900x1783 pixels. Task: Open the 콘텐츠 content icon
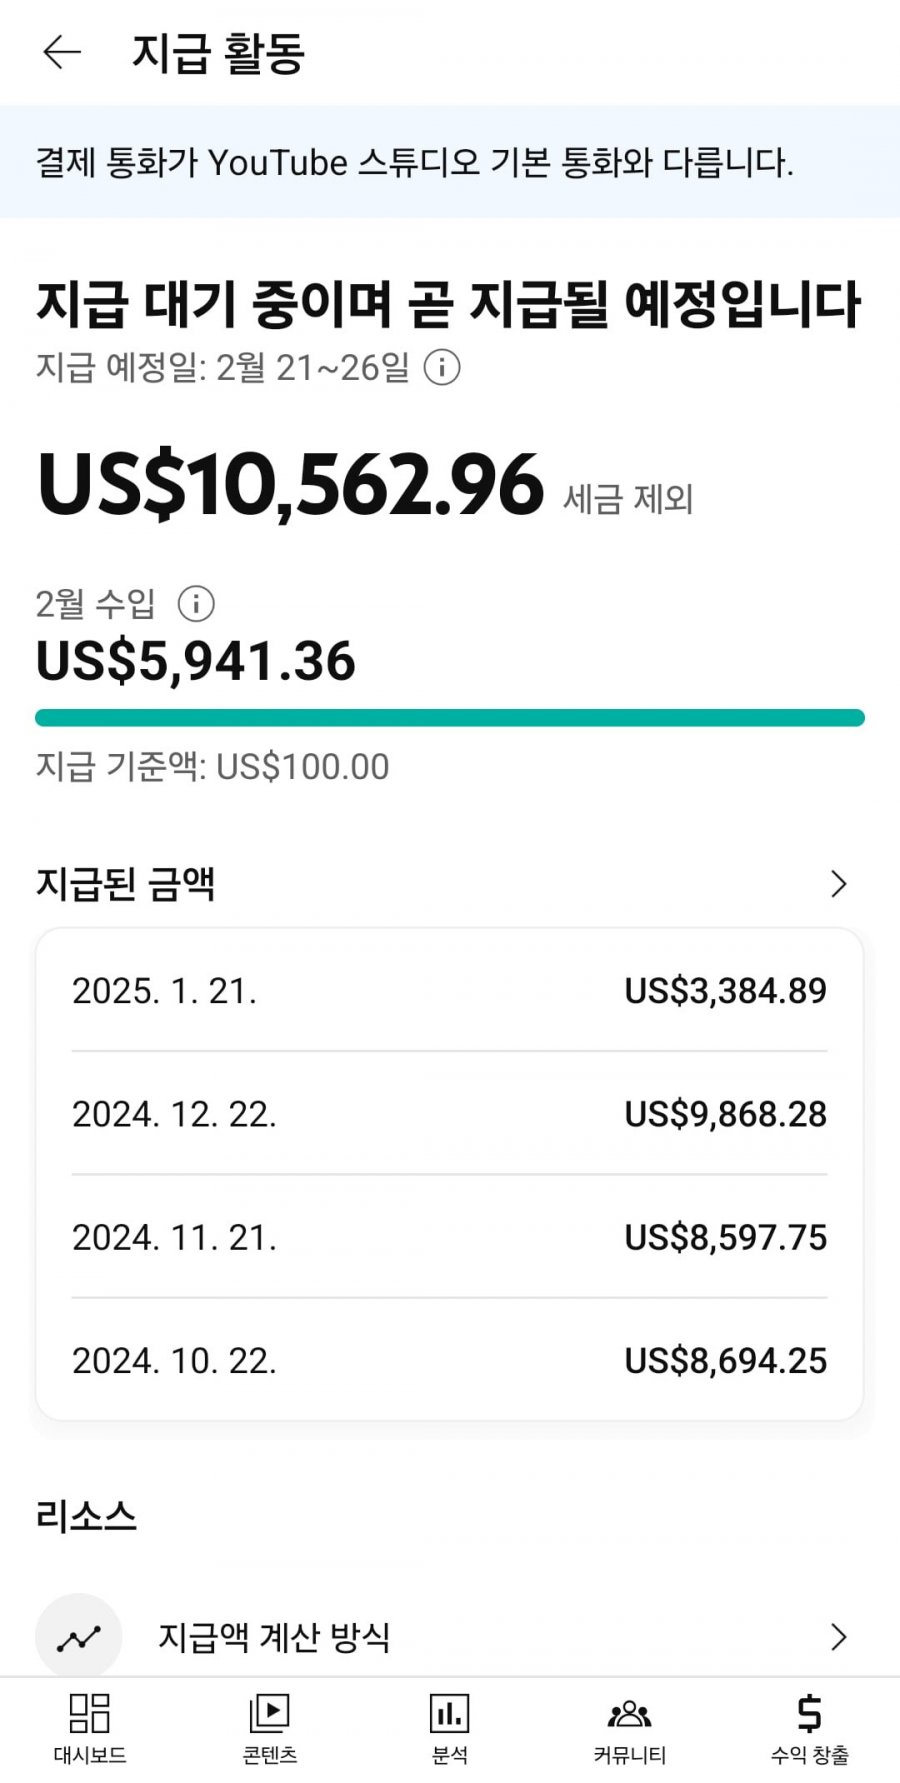(270, 1713)
